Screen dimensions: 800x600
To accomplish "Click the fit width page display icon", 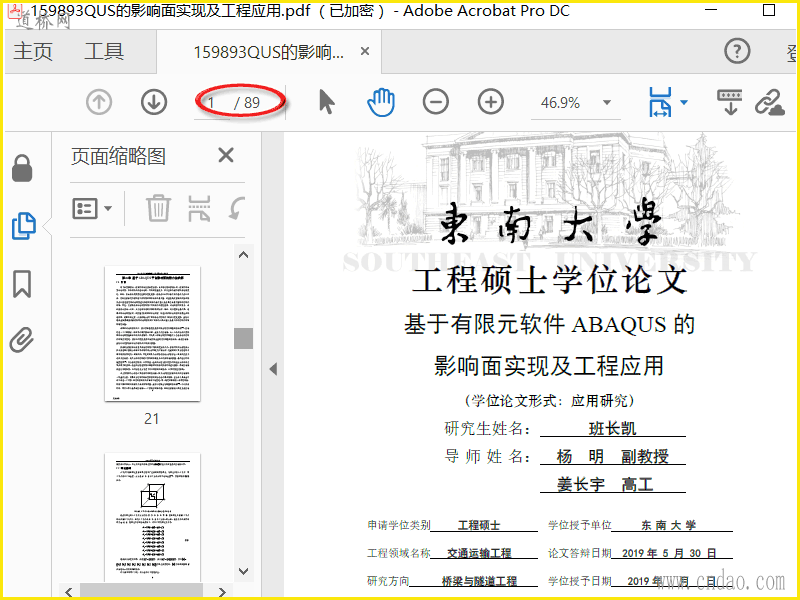I will point(660,102).
